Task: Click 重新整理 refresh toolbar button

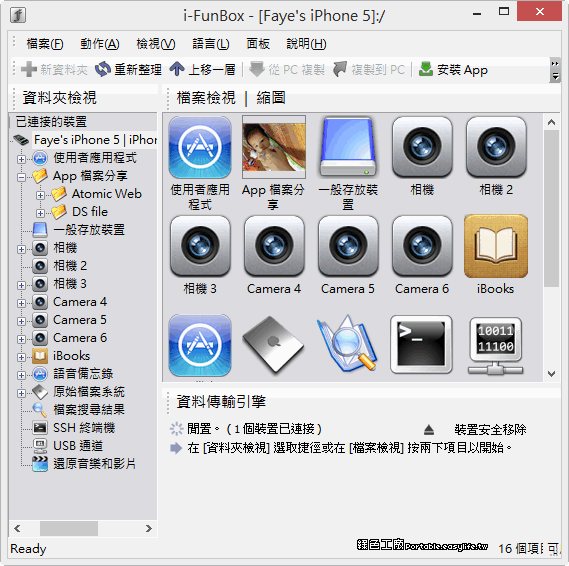Action: 128,69
